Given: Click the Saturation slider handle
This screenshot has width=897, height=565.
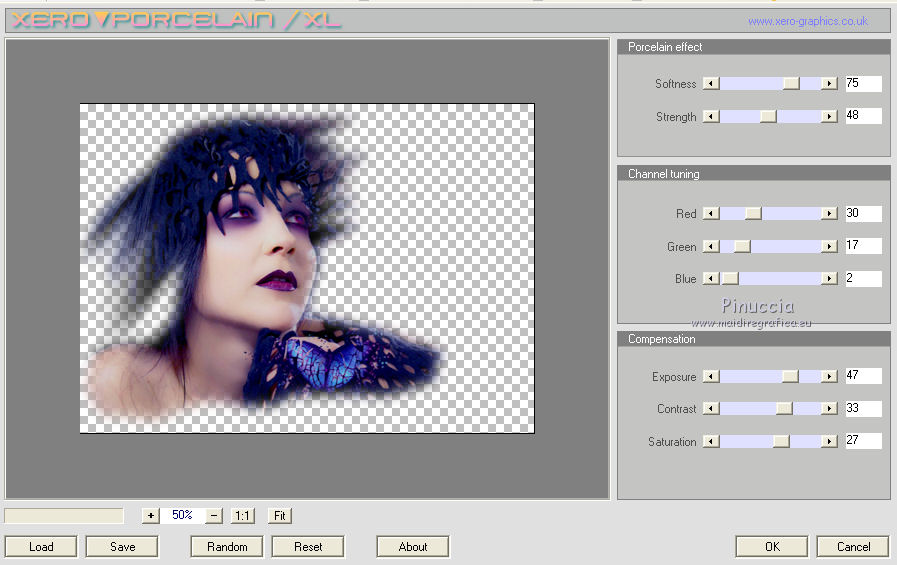Looking at the screenshot, I should (781, 441).
